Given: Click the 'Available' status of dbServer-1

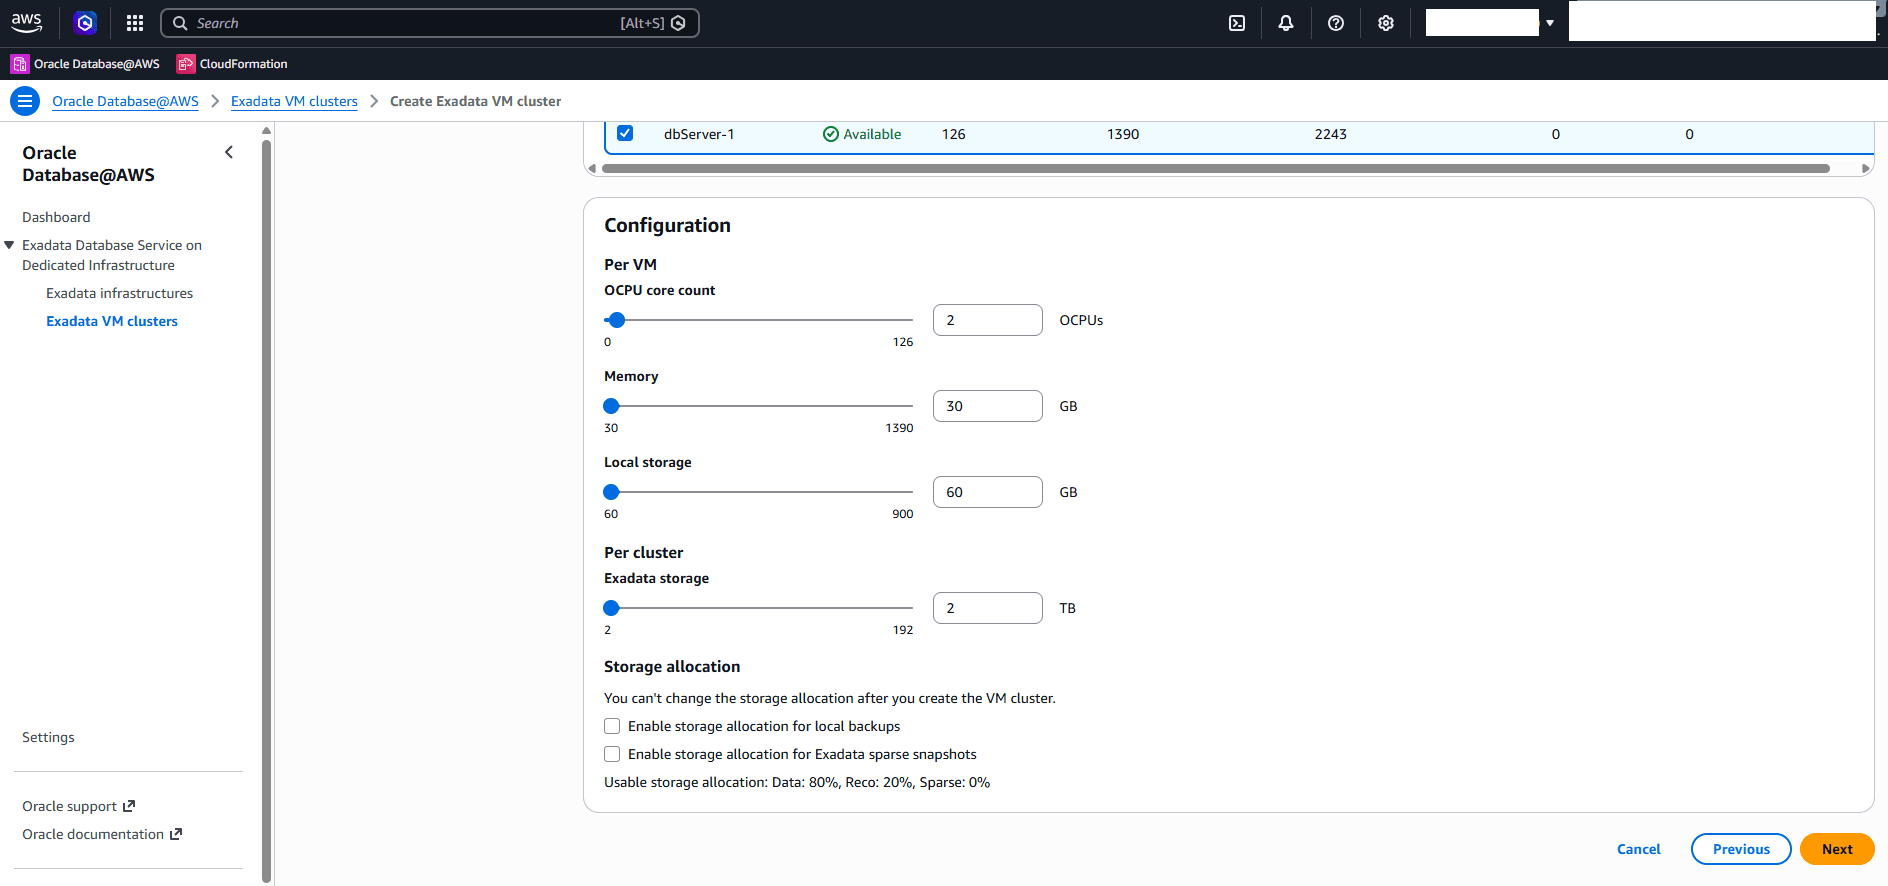Looking at the screenshot, I should coord(862,134).
